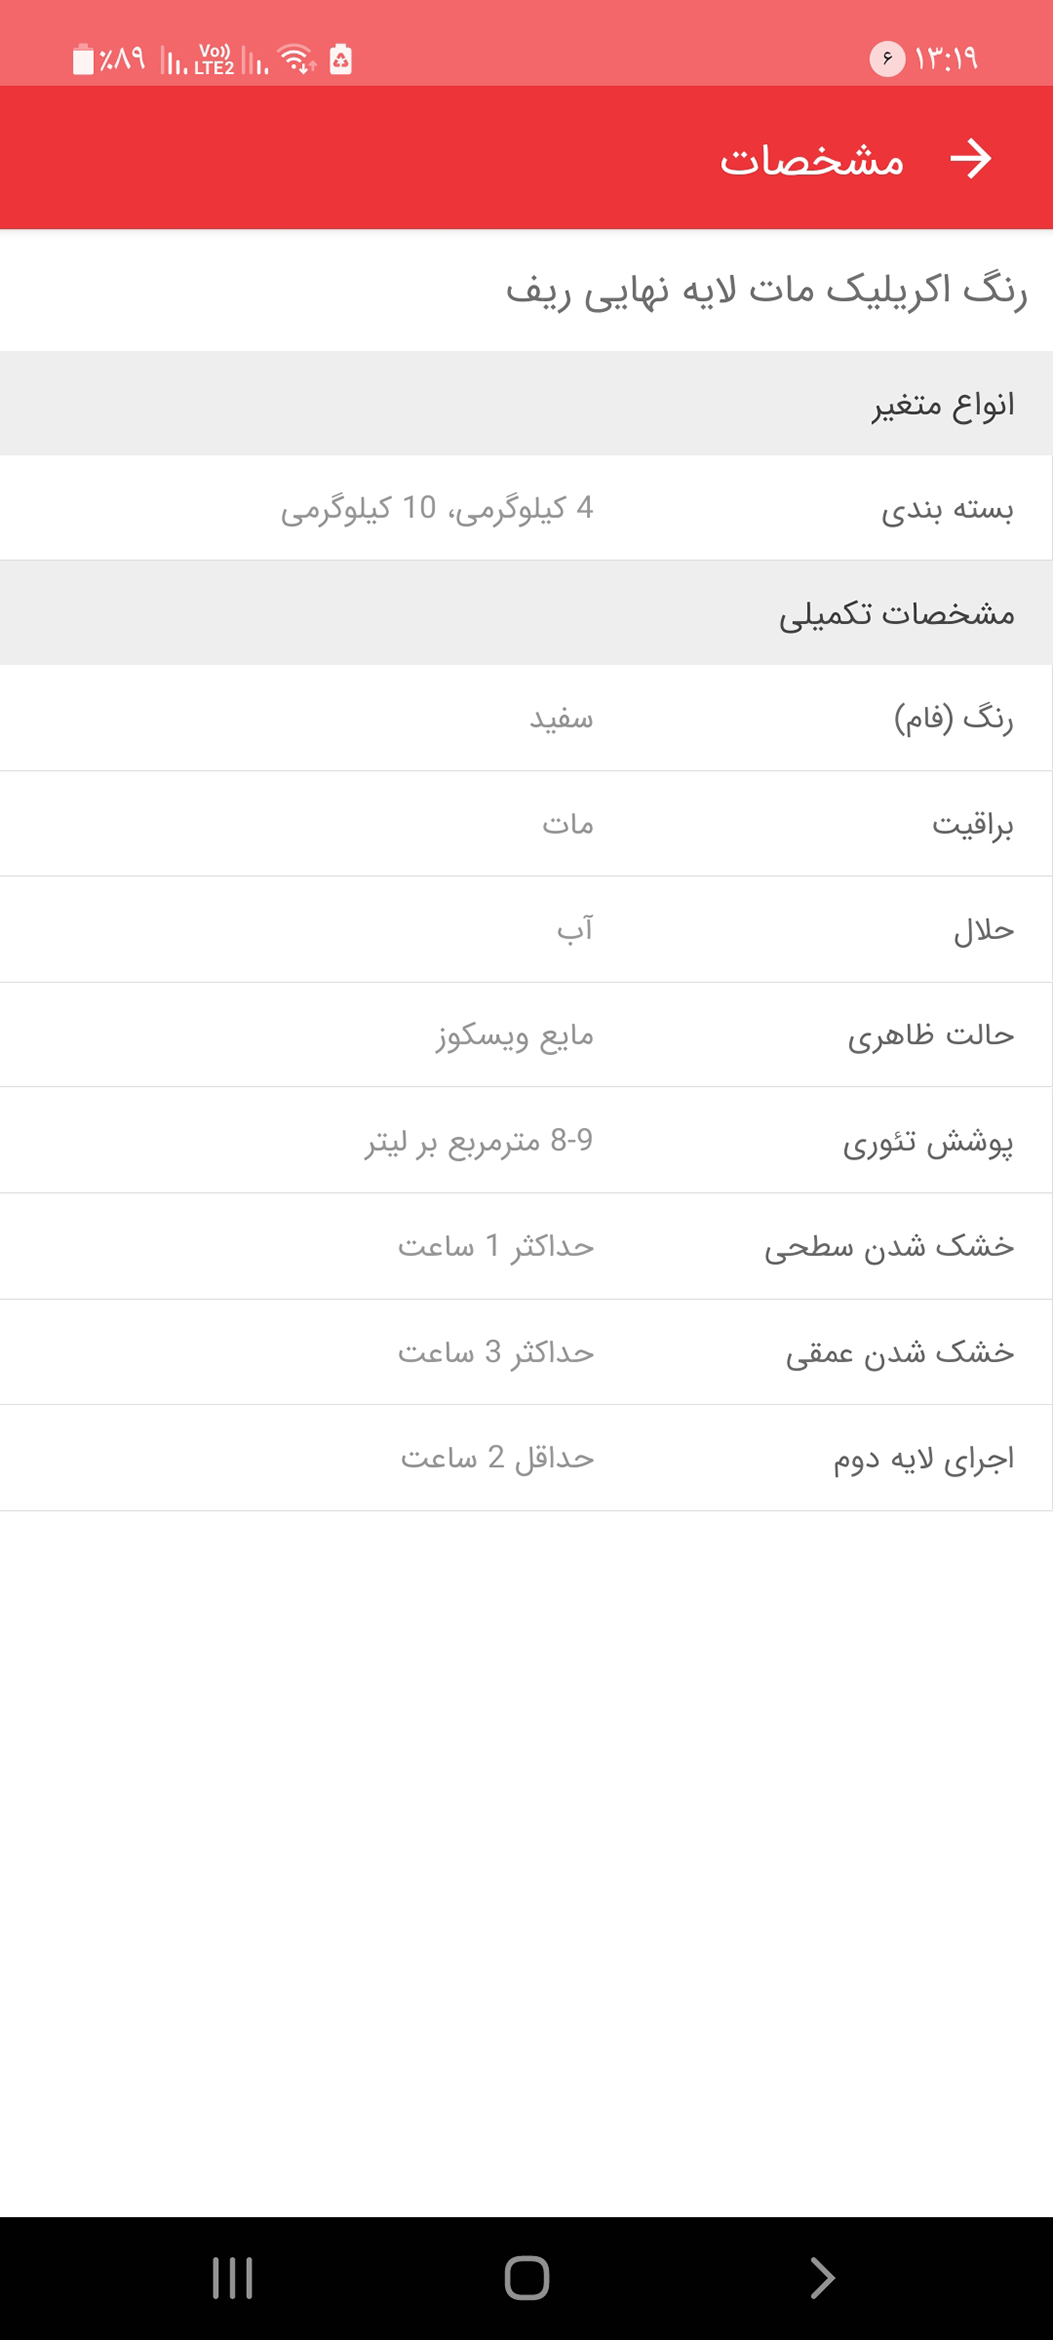This screenshot has width=1053, height=2340.
Task: Tap the خشک شدن سطحی row
Action: tap(526, 1246)
